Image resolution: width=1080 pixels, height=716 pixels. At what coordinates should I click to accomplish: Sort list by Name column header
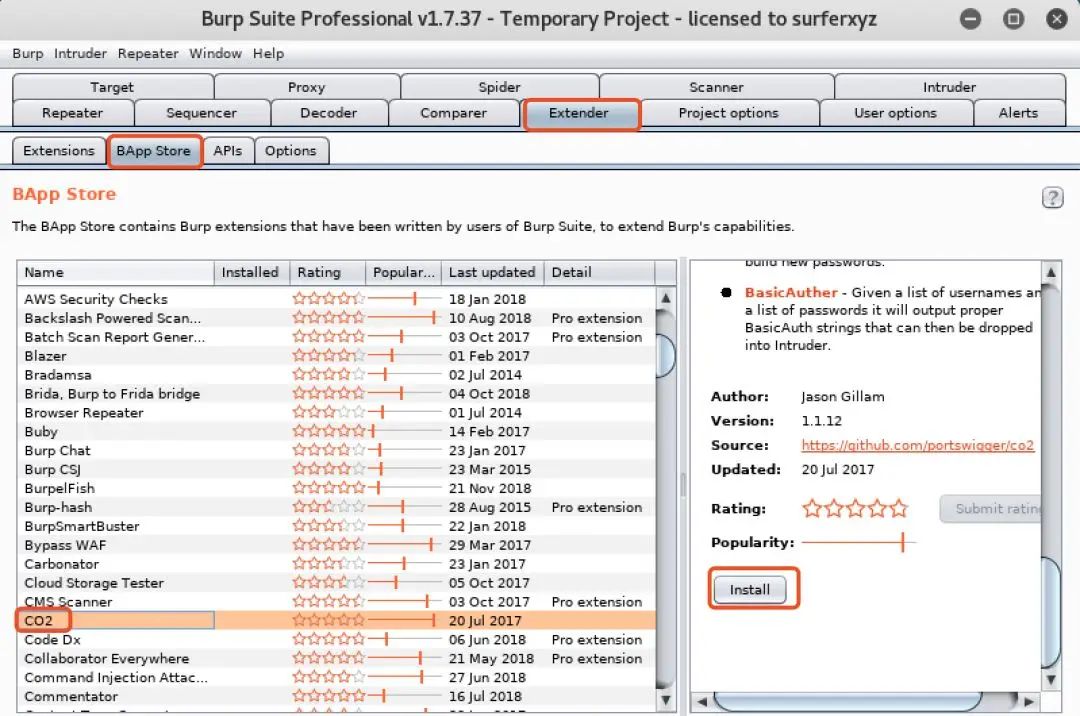pyautogui.click(x=116, y=273)
